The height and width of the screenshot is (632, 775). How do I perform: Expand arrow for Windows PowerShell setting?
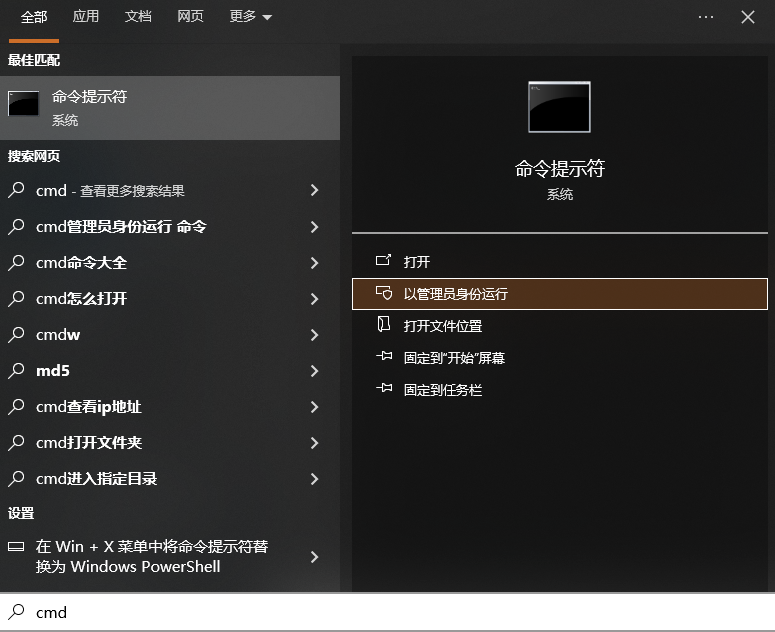click(x=314, y=557)
